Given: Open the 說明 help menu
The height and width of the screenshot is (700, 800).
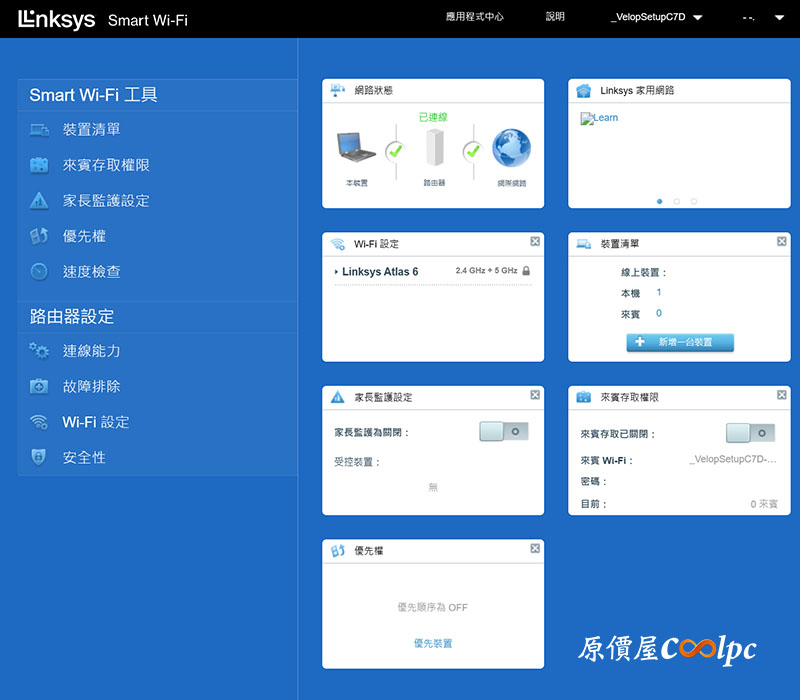Looking at the screenshot, I should pyautogui.click(x=555, y=17).
